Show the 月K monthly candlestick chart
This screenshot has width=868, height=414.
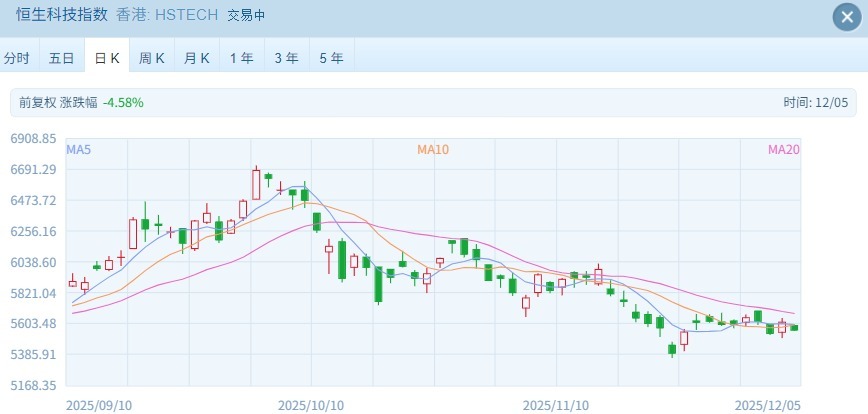[197, 58]
